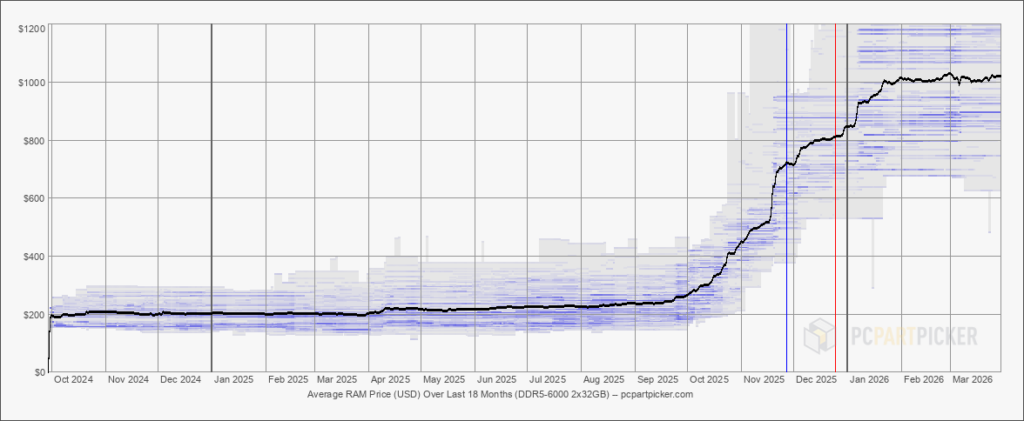This screenshot has height=421, width=1024.
Task: Click the $200 y-axis label
Action: point(35,315)
